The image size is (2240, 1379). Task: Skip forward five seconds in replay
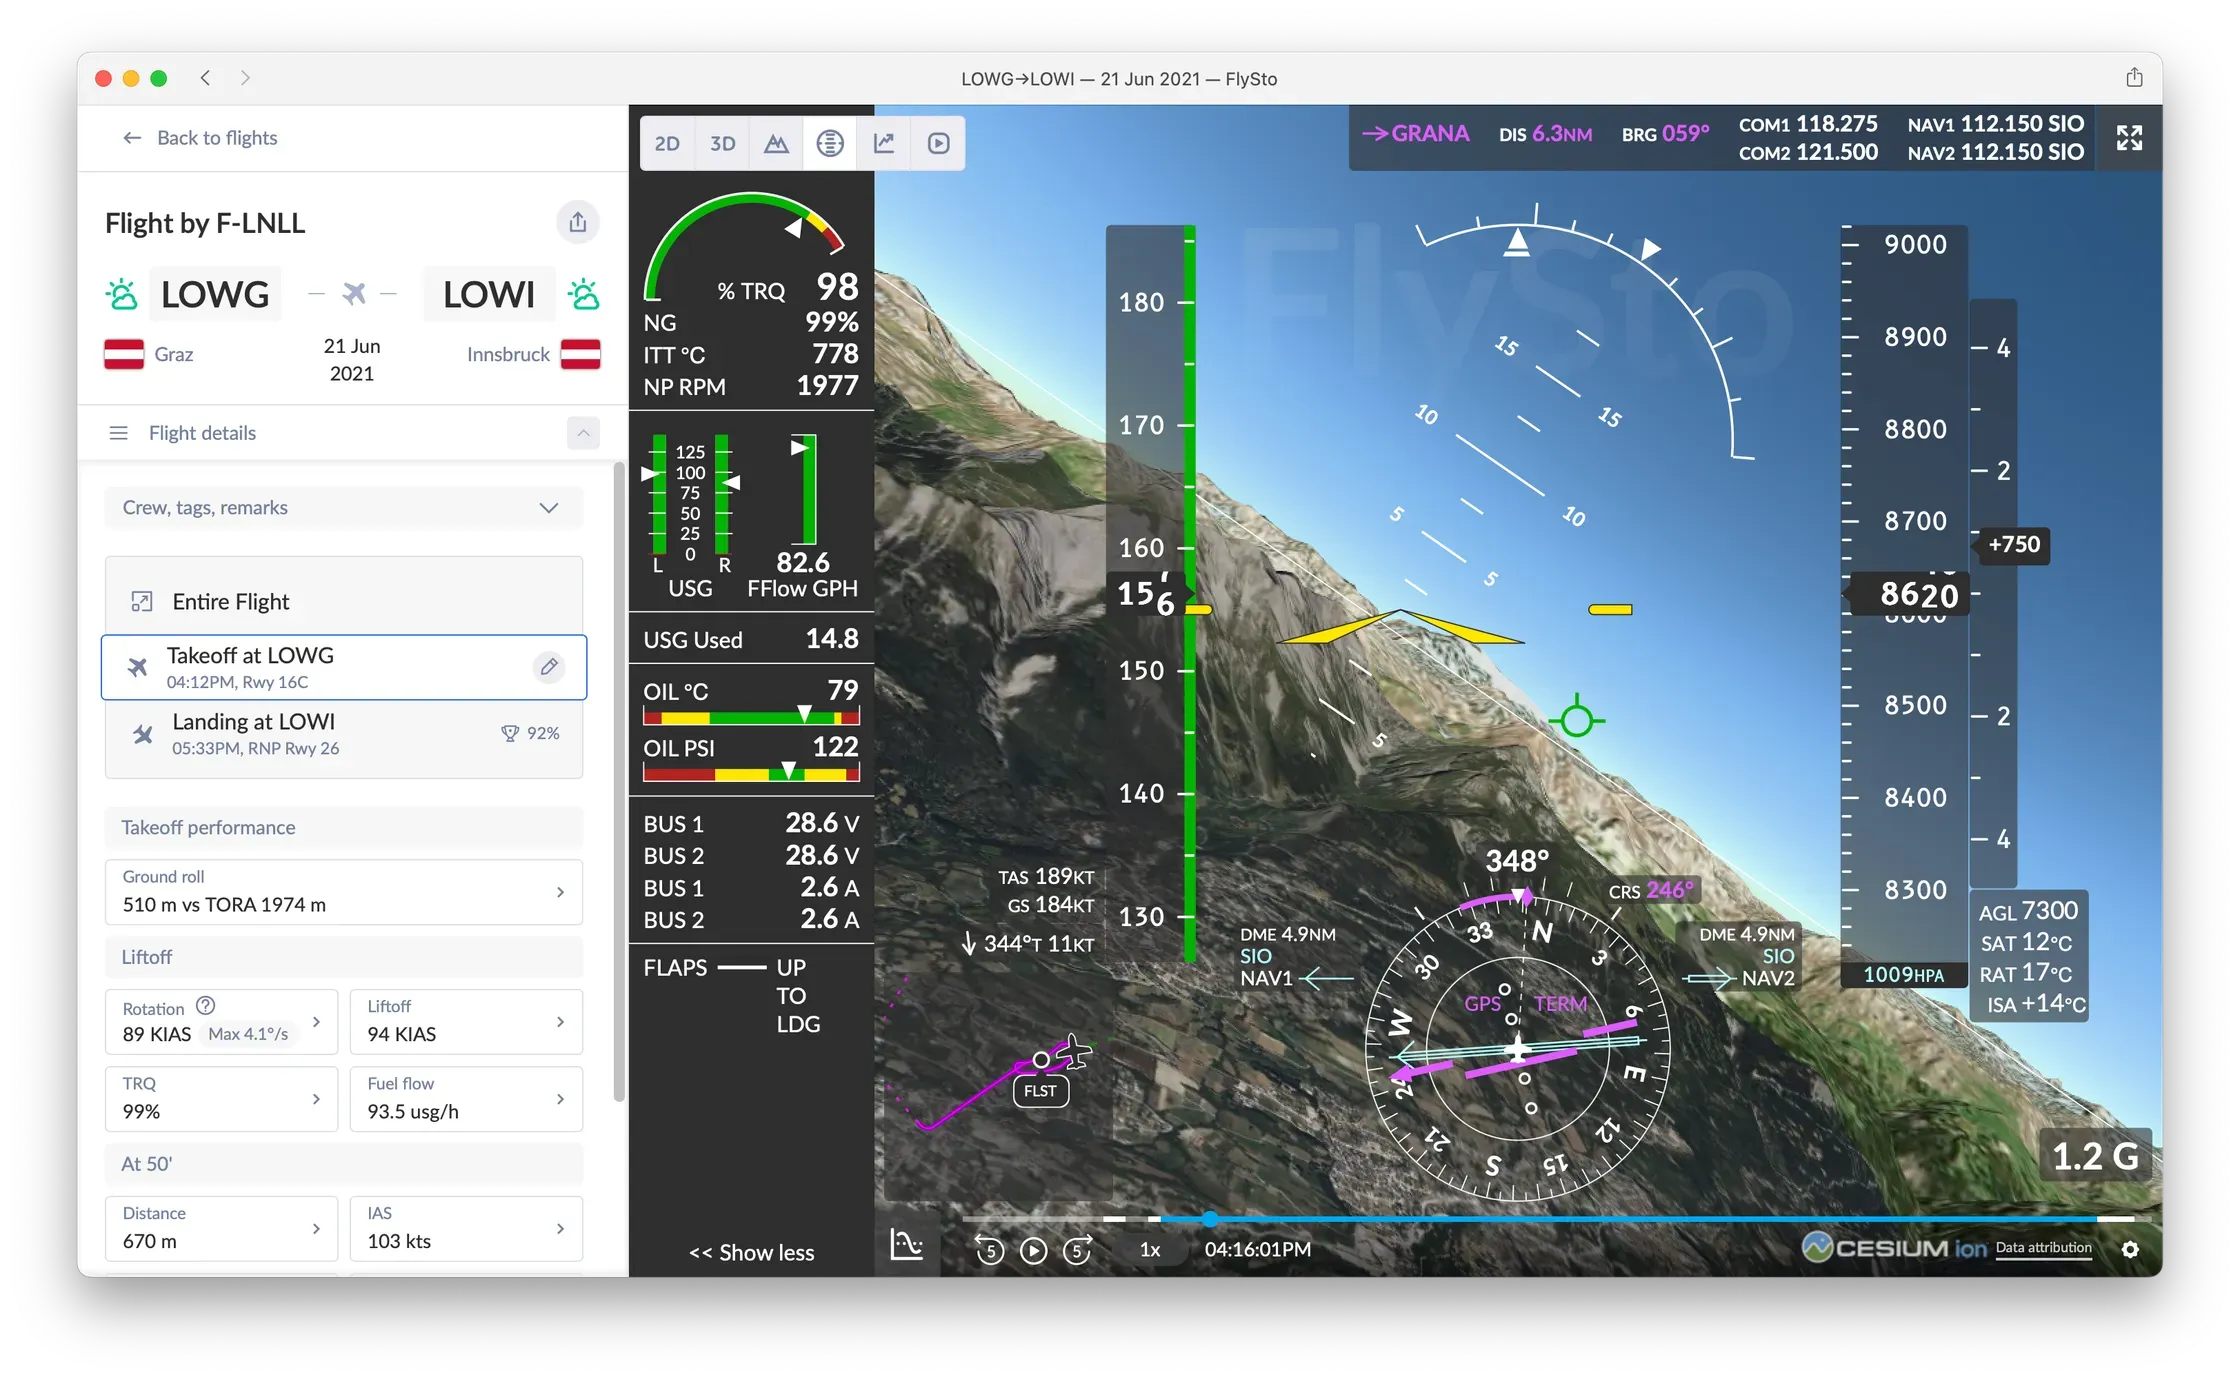pyautogui.click(x=1078, y=1250)
